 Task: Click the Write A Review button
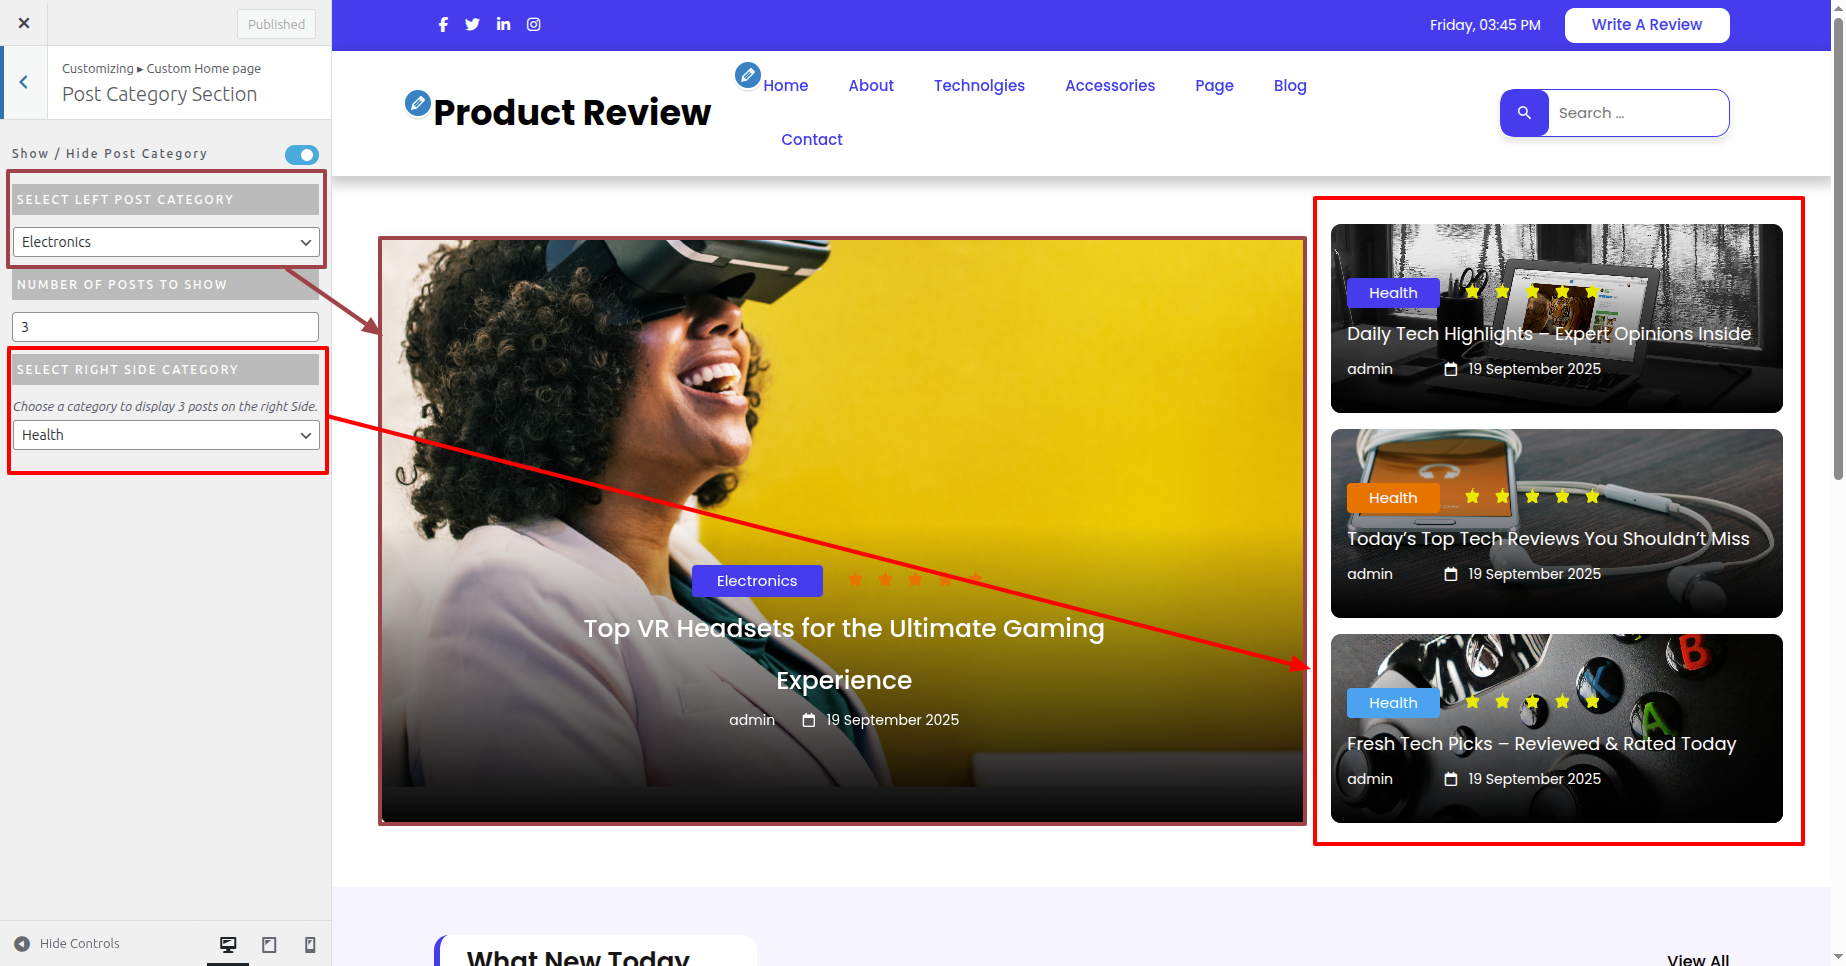tap(1646, 25)
